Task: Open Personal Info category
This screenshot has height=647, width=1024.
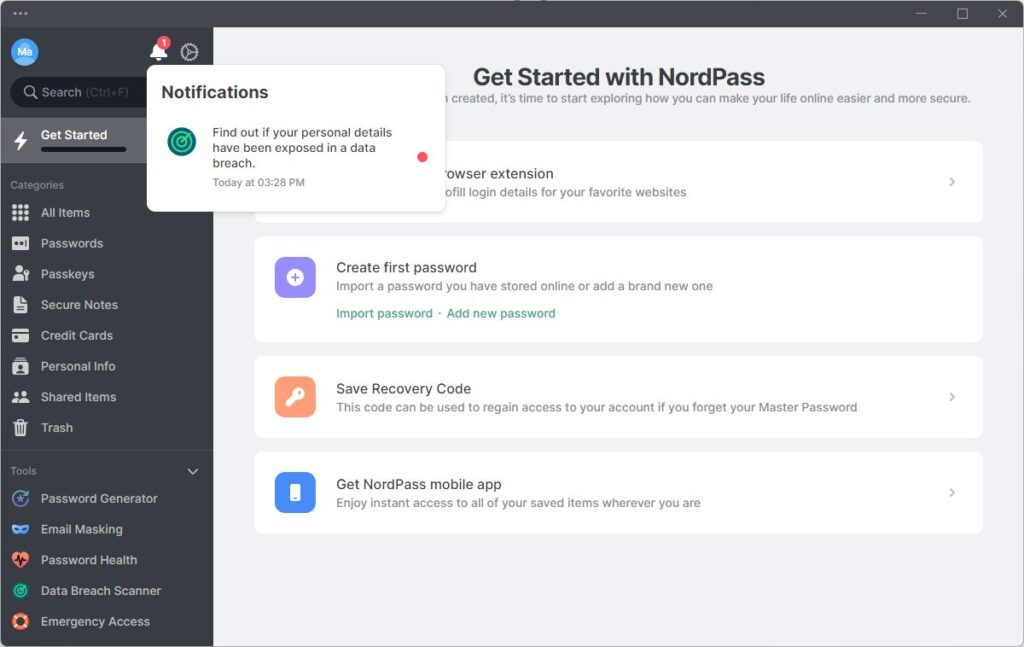Action: click(78, 366)
